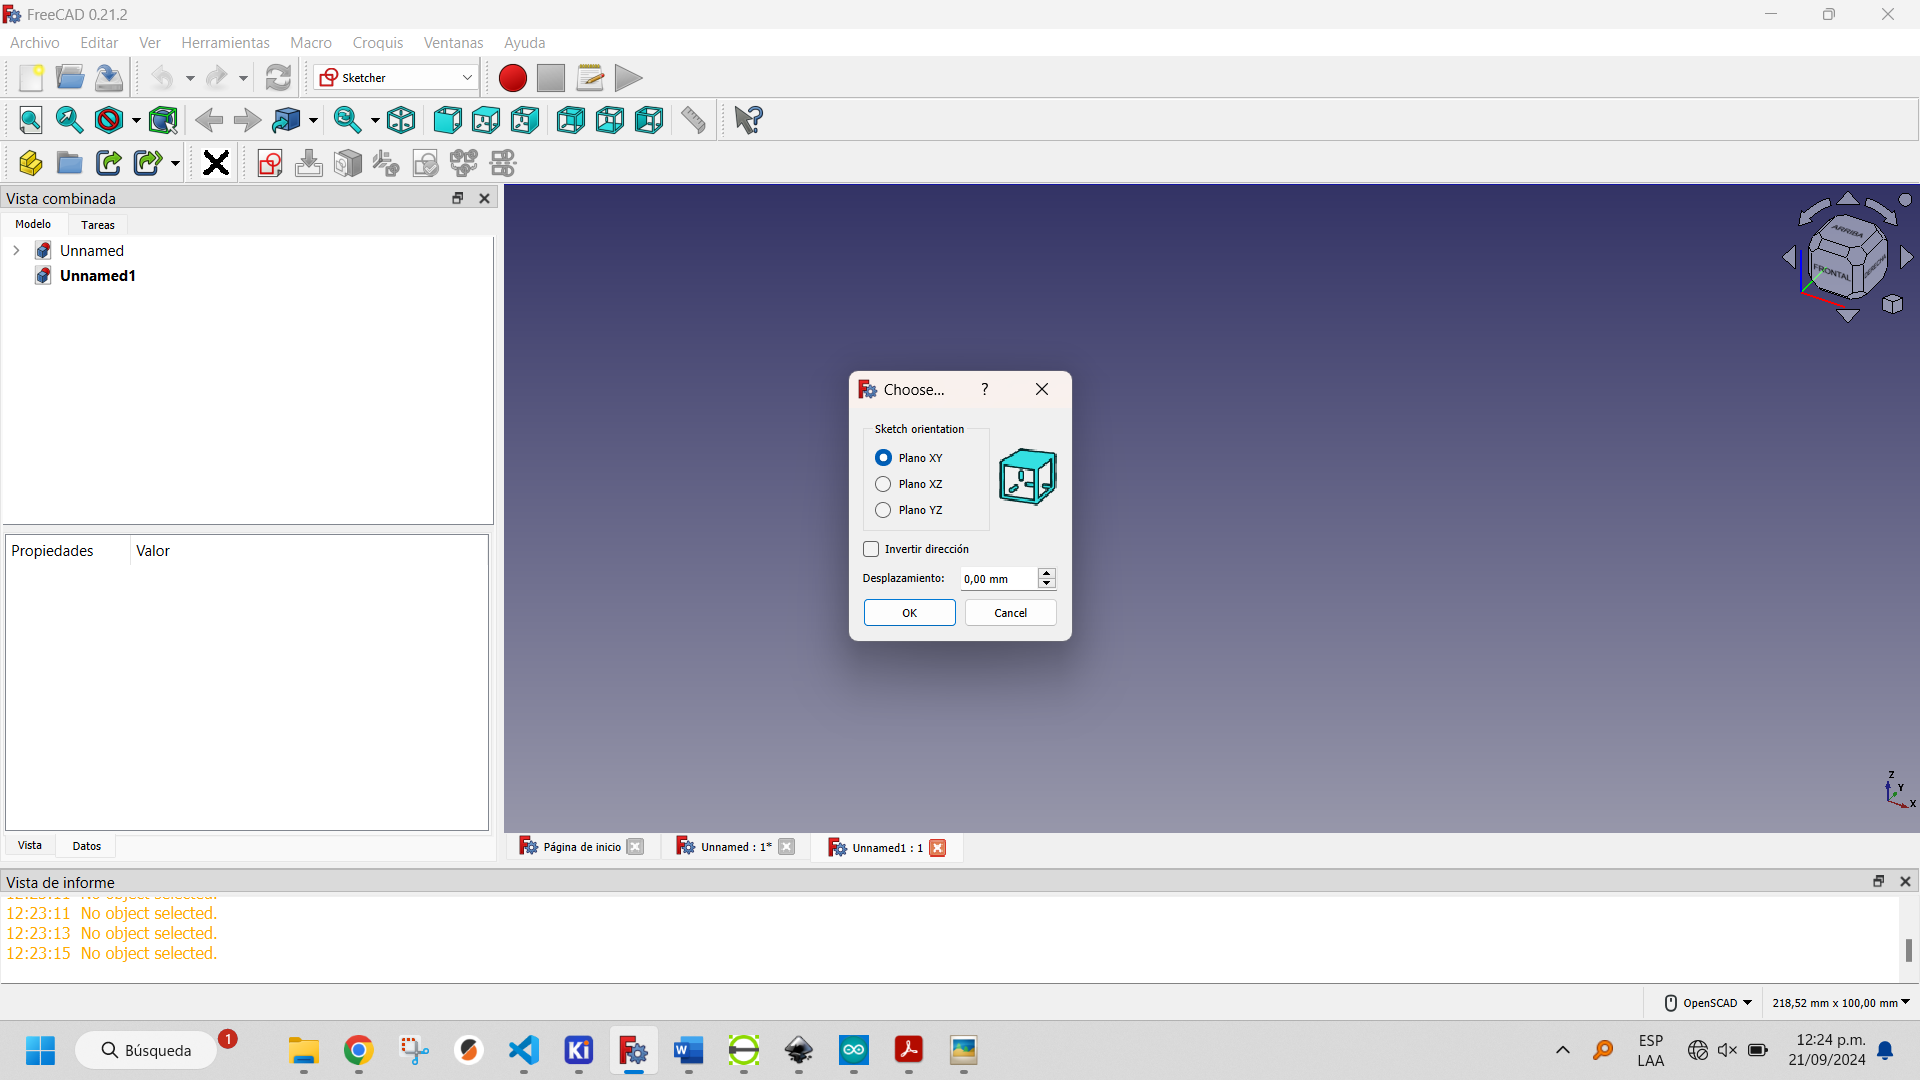The image size is (1920, 1080).
Task: Switch to right view icon
Action: (525, 121)
